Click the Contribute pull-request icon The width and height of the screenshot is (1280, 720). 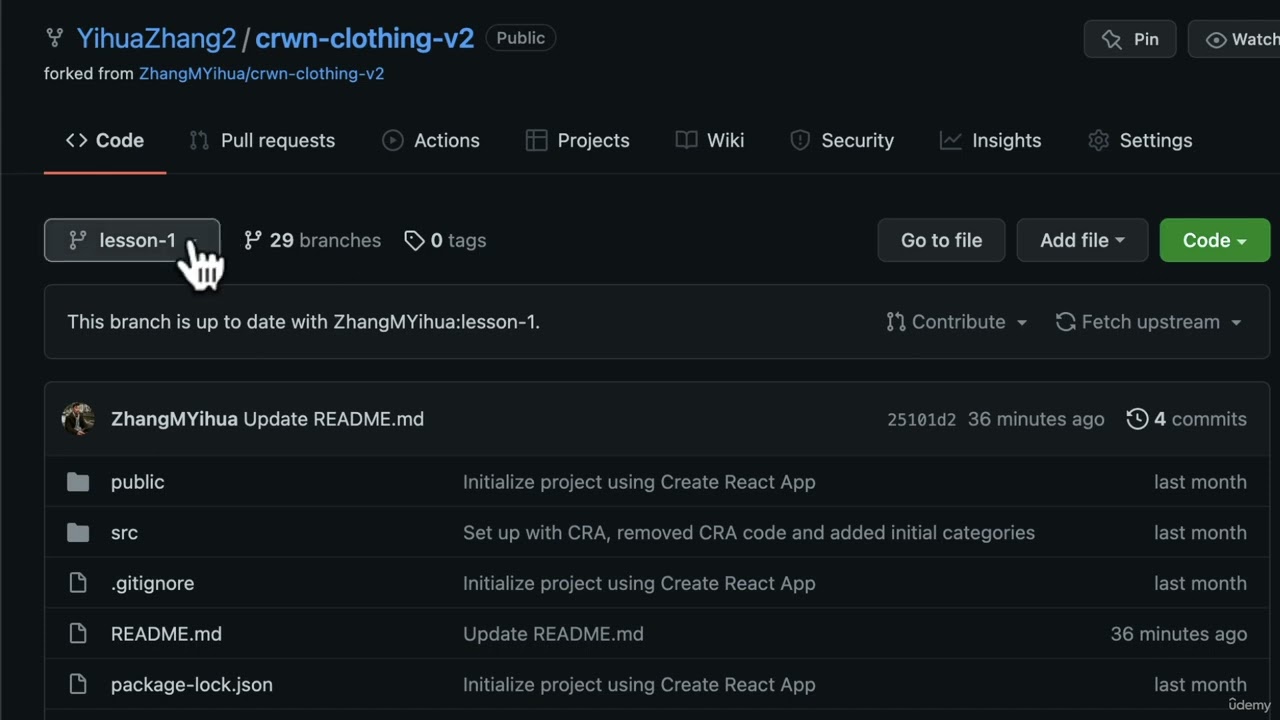pos(895,322)
